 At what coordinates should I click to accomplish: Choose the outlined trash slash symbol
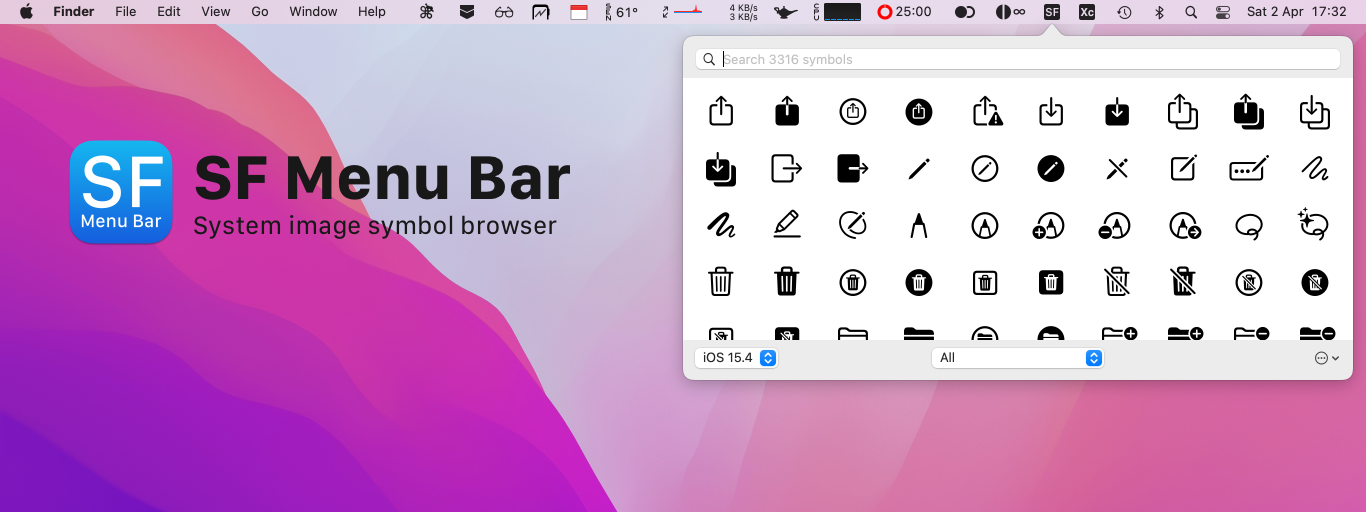(x=1117, y=282)
